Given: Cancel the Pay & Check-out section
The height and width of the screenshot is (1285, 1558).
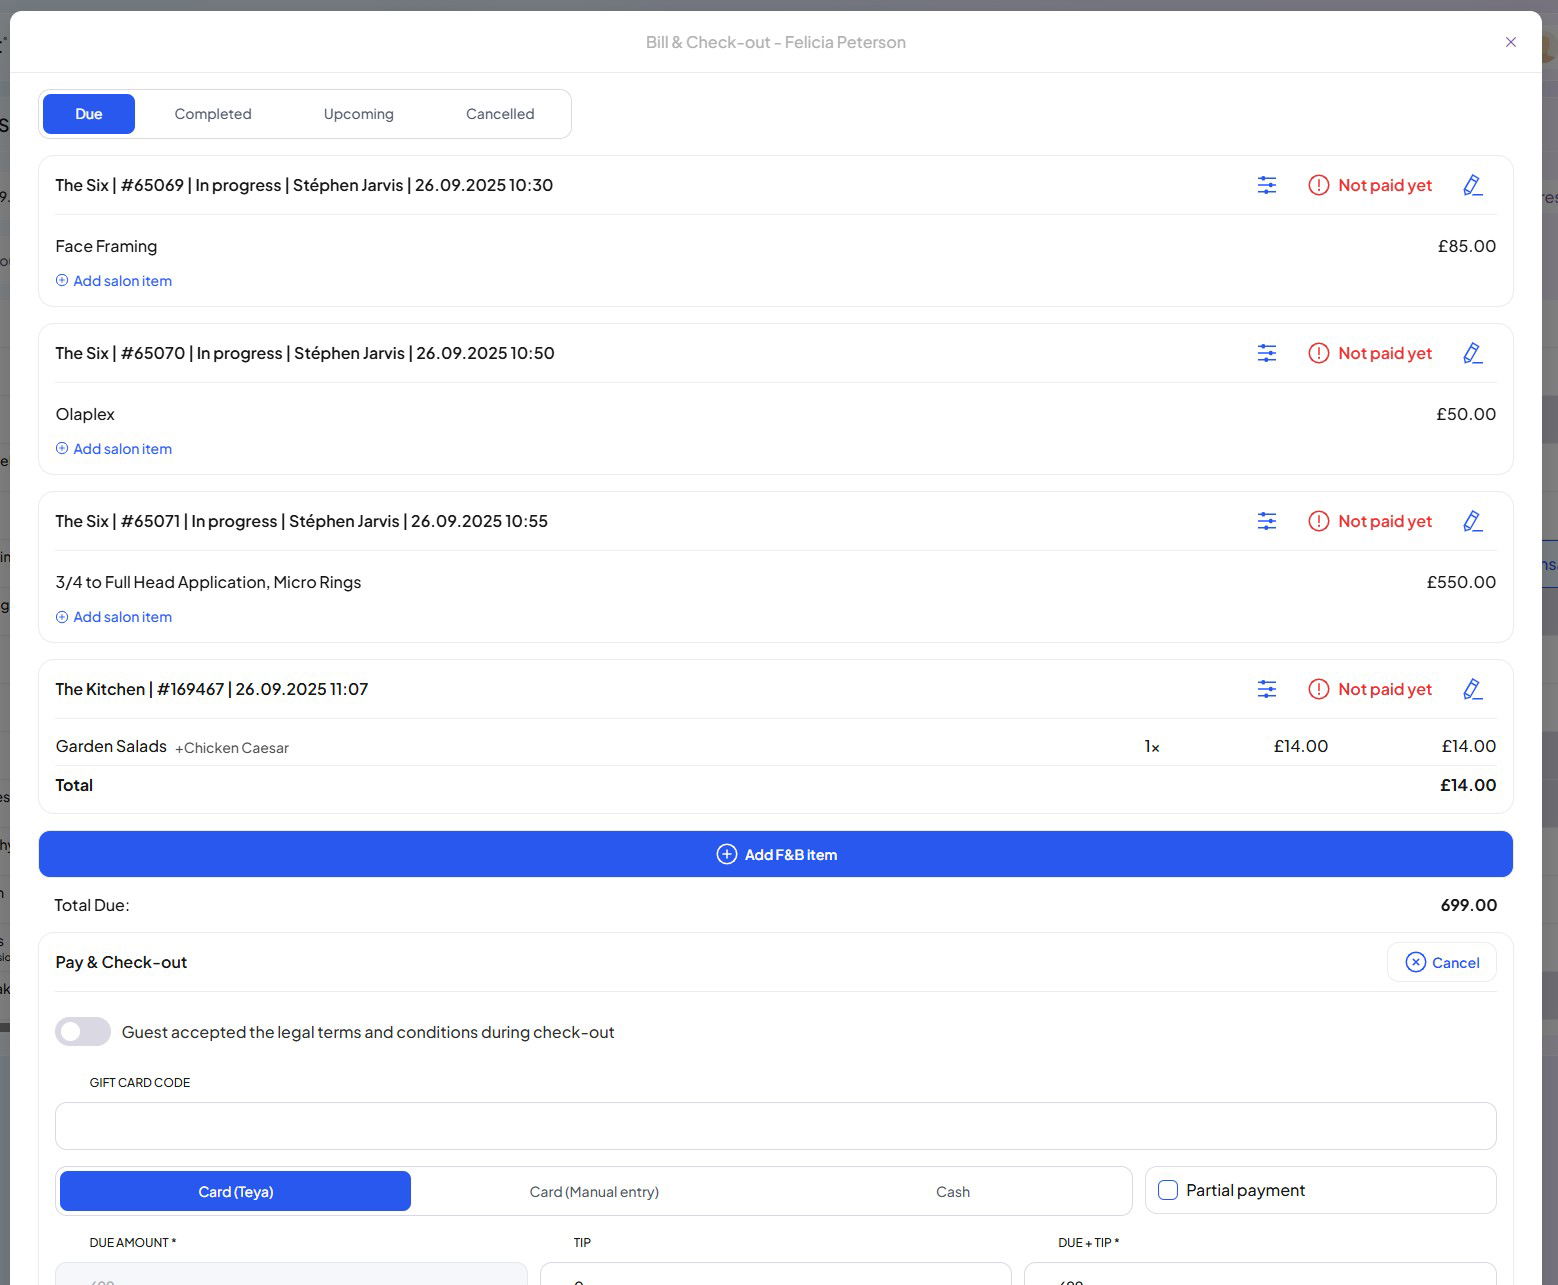Looking at the screenshot, I should click(1441, 962).
